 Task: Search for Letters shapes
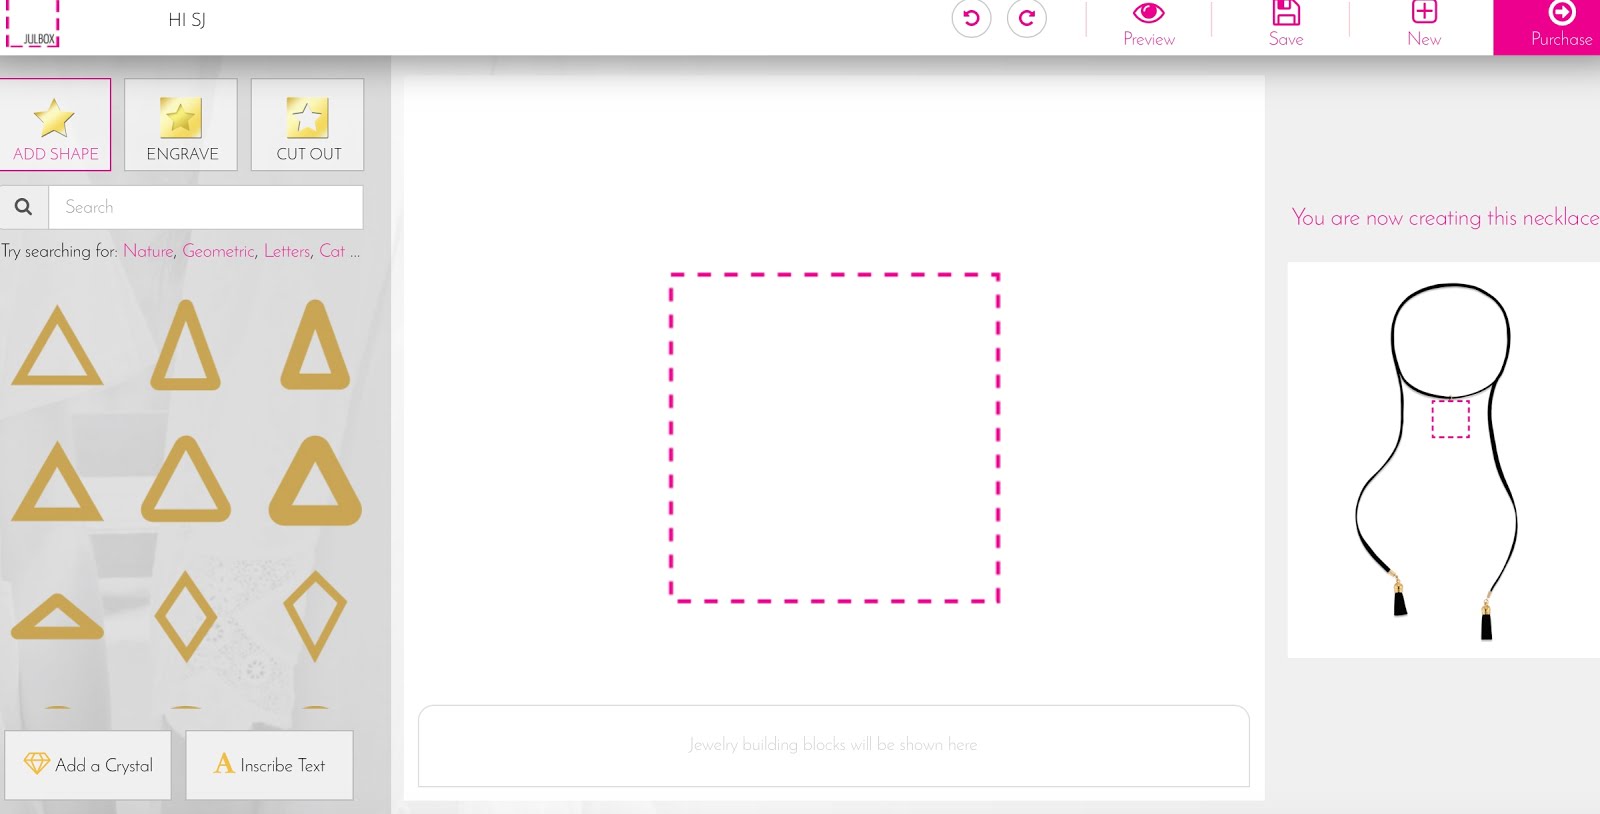pyautogui.click(x=287, y=251)
